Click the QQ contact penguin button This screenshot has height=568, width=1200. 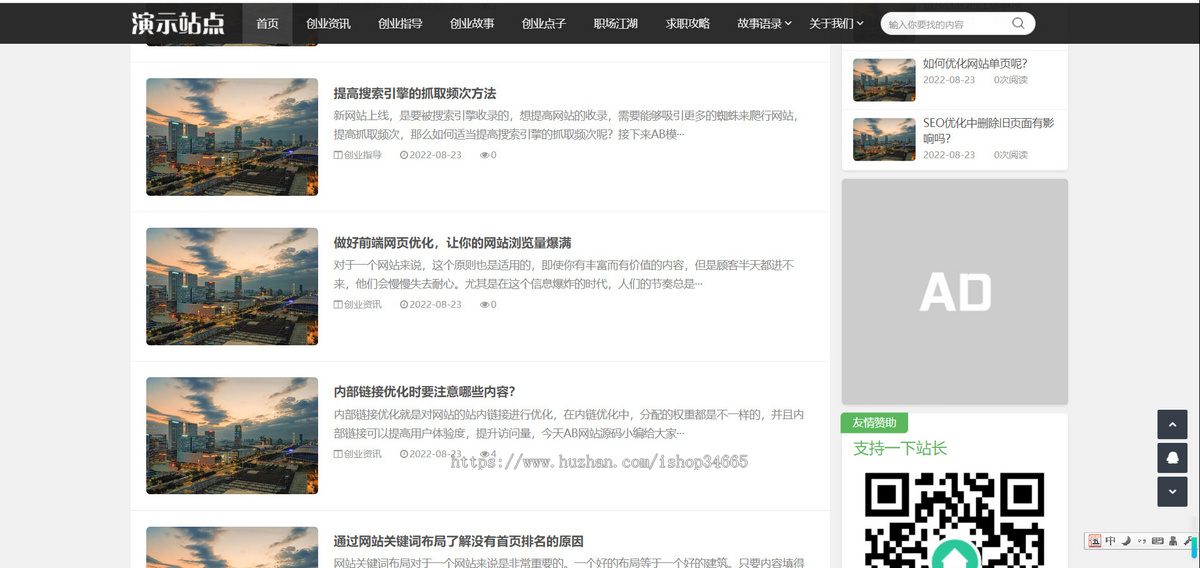point(1172,458)
